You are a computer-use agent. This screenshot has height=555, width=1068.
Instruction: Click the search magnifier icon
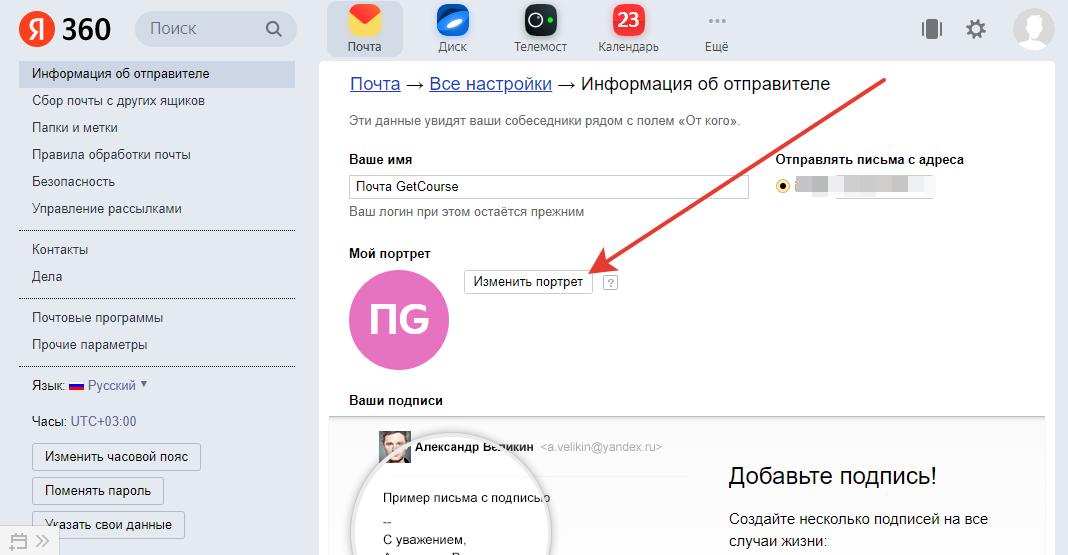coord(274,29)
